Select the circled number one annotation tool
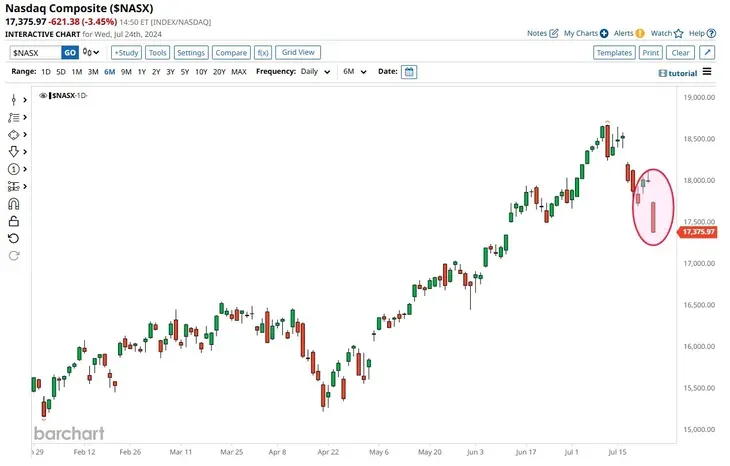The image size is (730, 466). [x=13, y=168]
